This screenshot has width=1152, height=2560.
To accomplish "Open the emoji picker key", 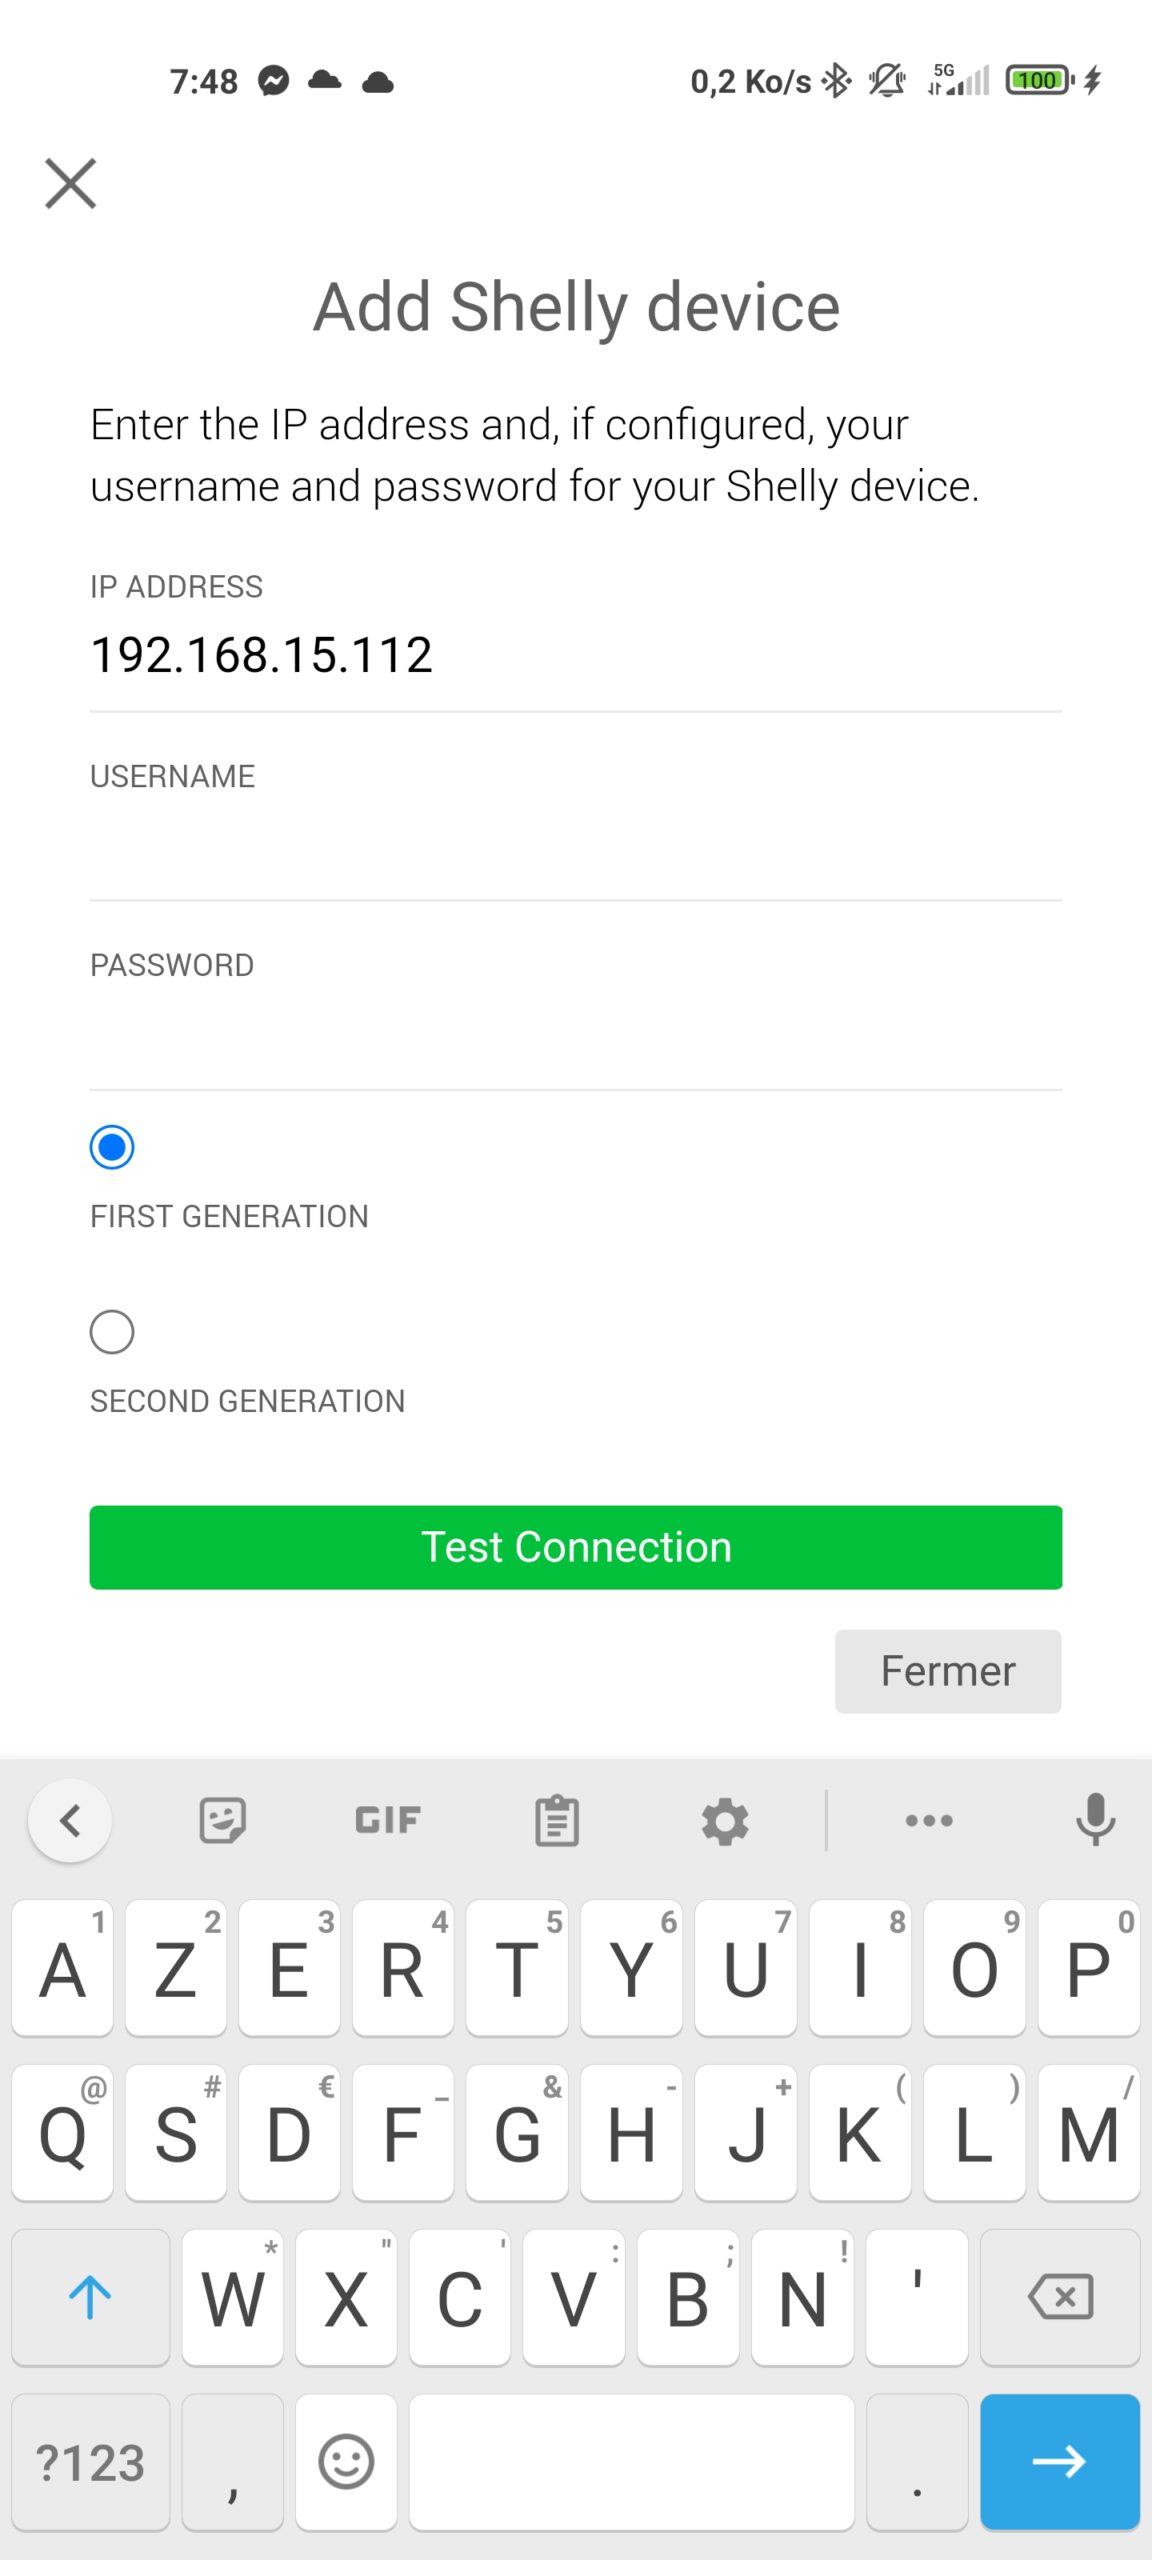I will pos(346,2462).
